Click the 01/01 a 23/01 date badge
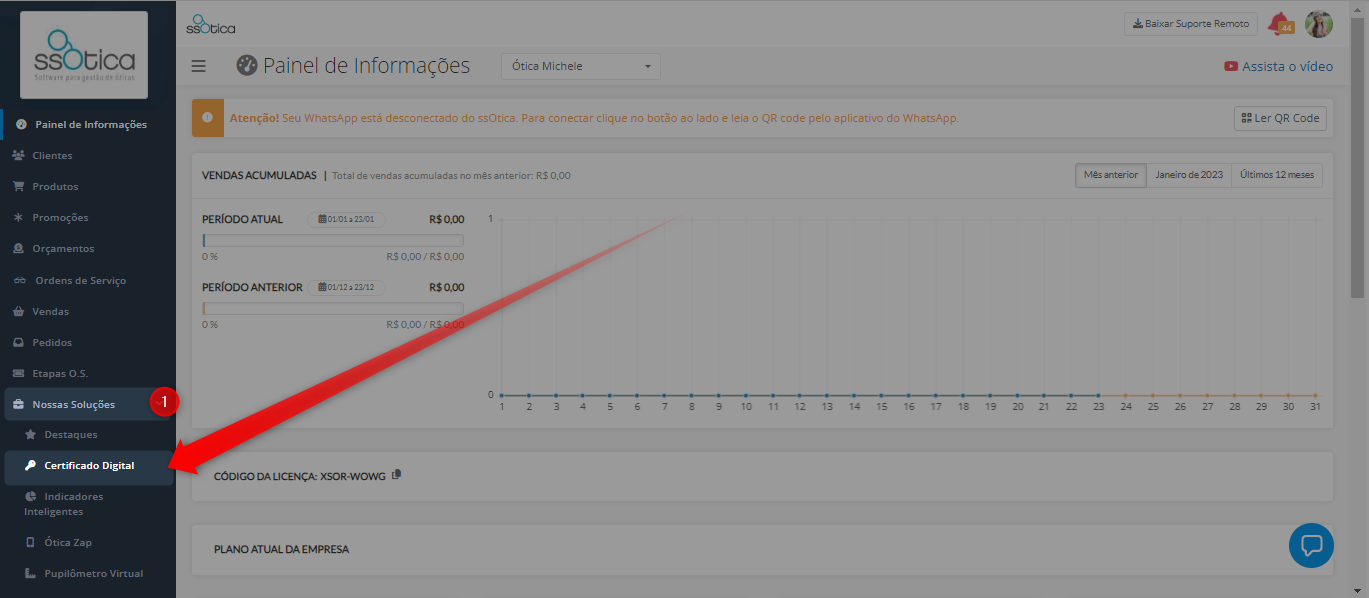Screen dimensions: 1369x598 pos(346,219)
